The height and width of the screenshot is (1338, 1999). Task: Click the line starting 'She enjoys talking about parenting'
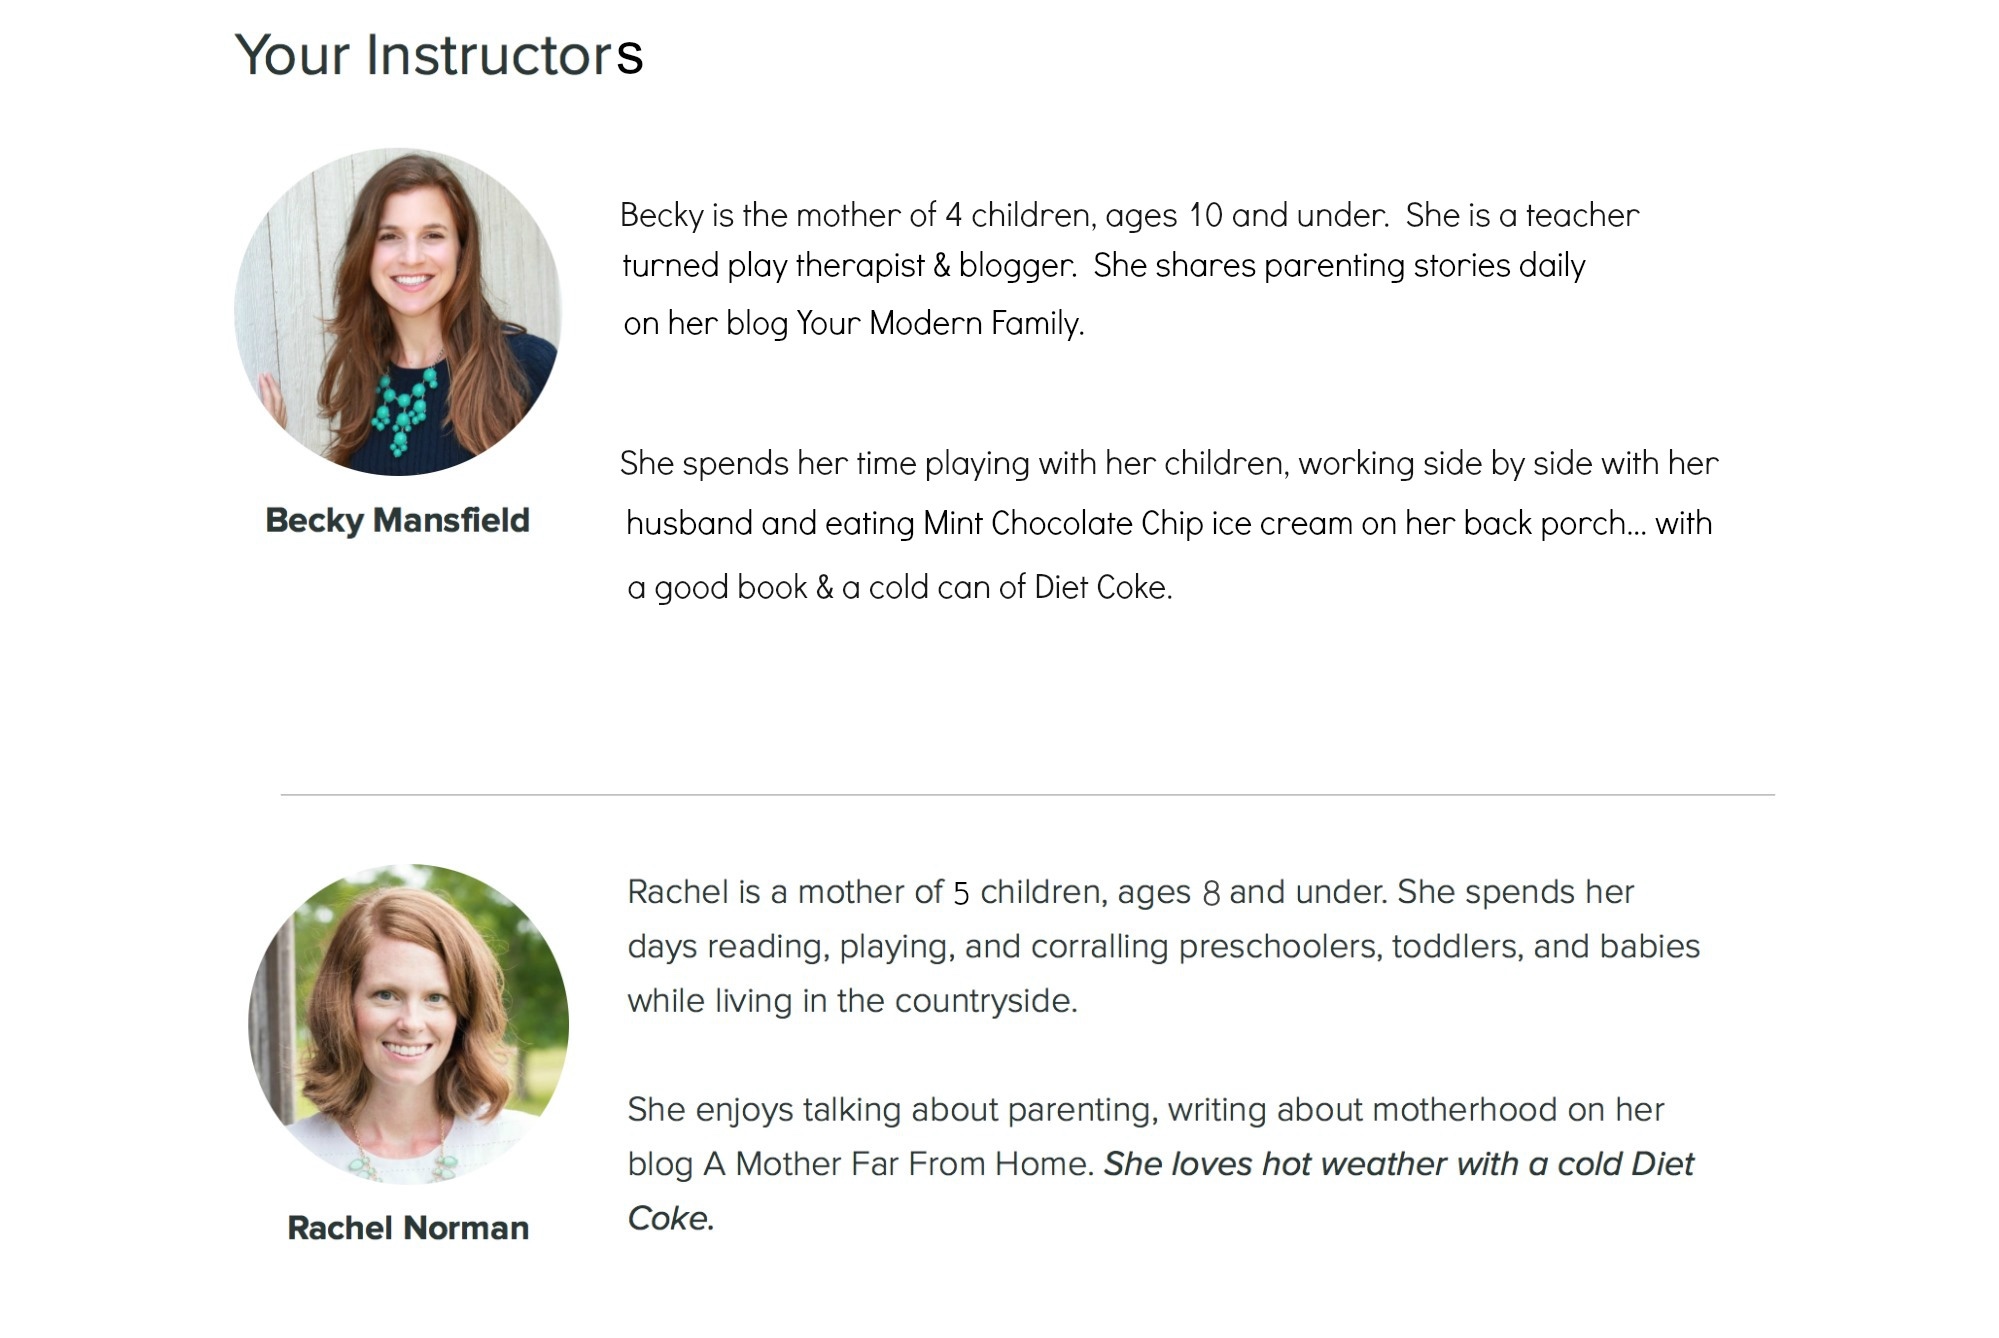click(x=1146, y=1110)
